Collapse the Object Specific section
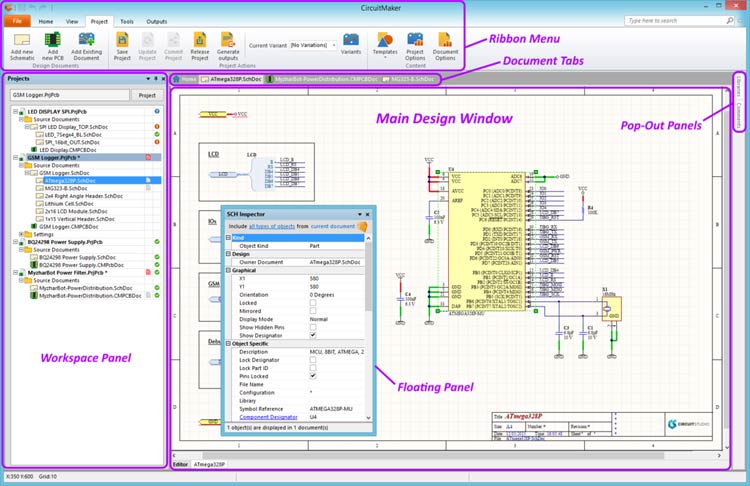The width and height of the screenshot is (750, 486). tap(229, 343)
